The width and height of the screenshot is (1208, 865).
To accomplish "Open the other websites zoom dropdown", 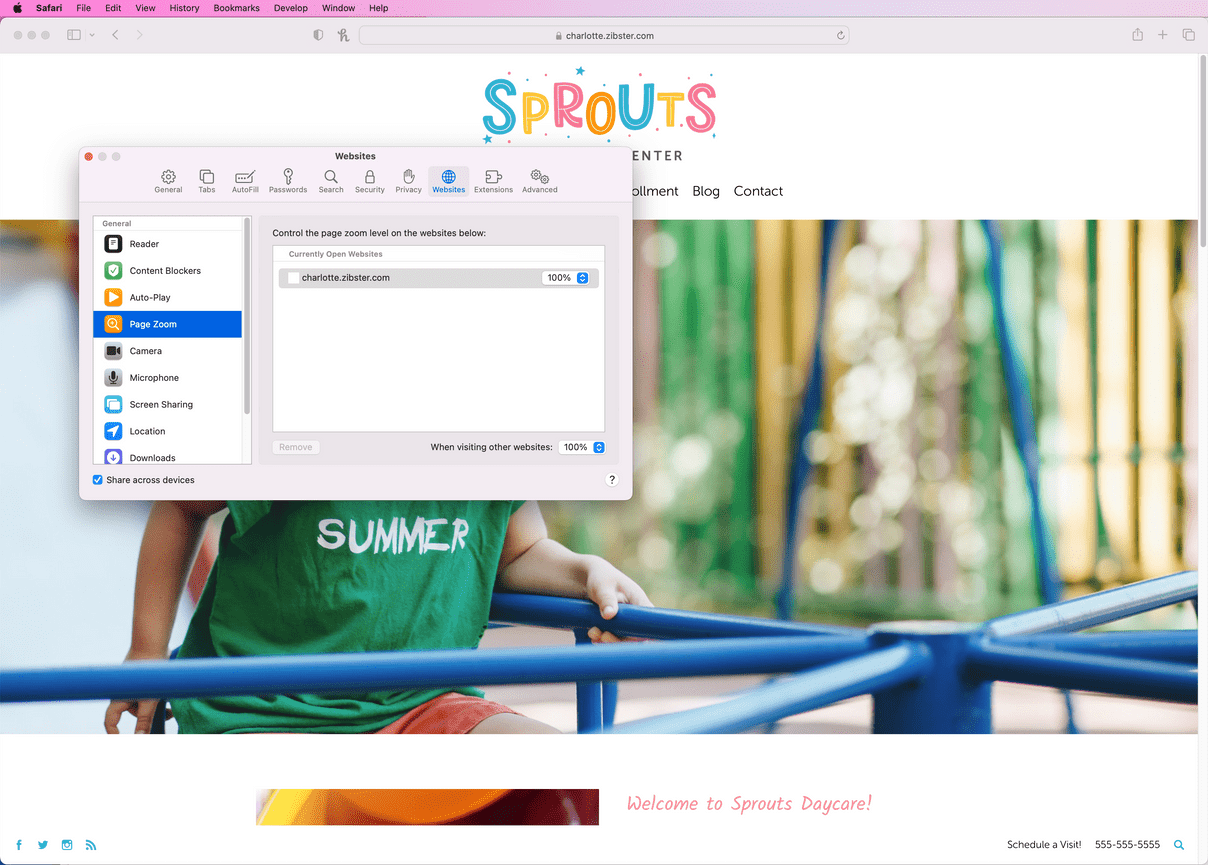I will coord(599,448).
